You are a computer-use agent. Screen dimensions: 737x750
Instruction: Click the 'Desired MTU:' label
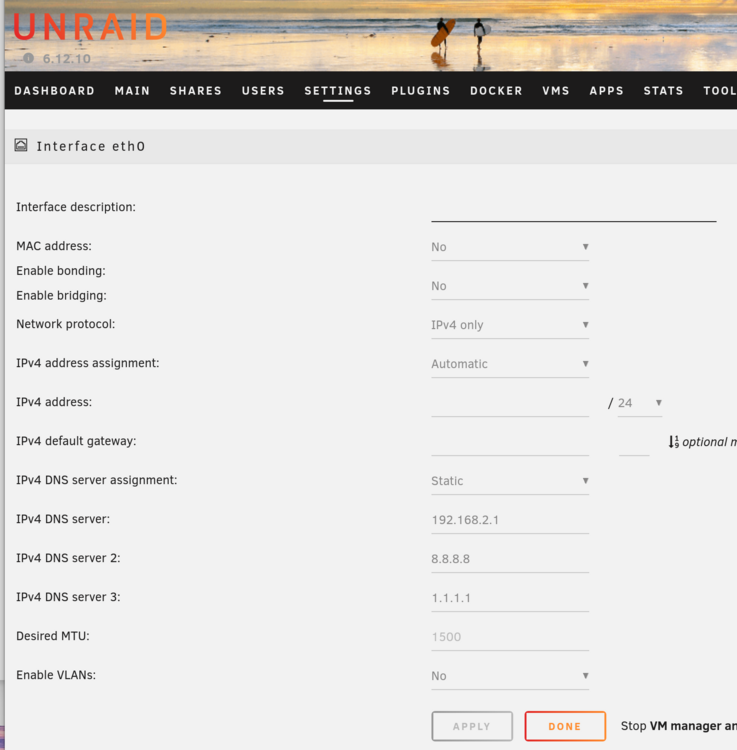(53, 636)
